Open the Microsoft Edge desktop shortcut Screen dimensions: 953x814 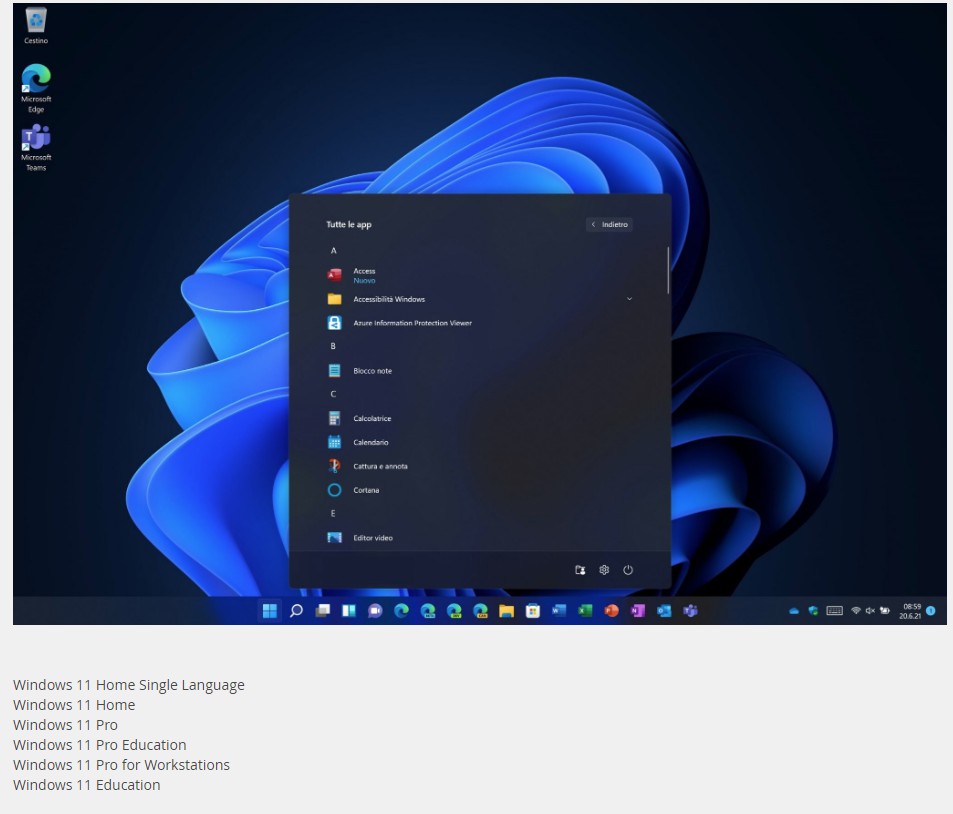tap(36, 88)
